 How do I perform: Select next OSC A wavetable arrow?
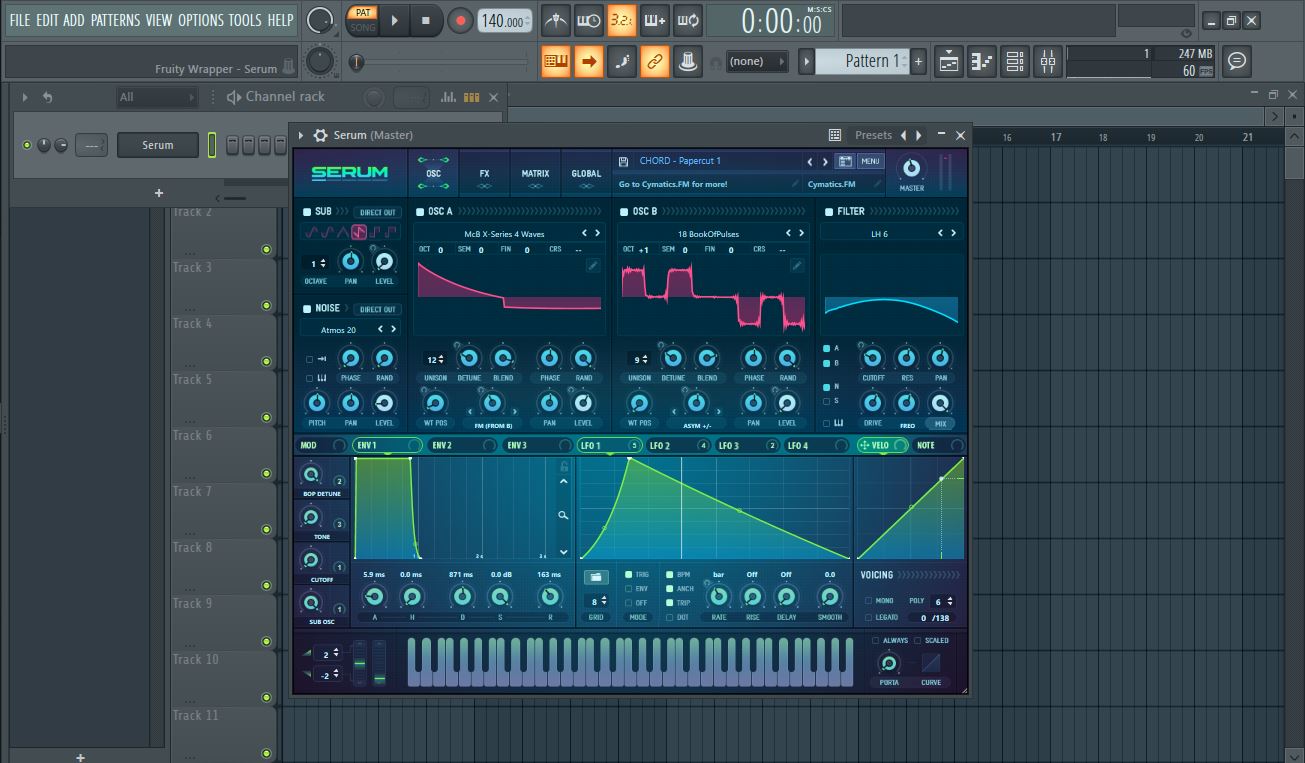pos(598,233)
